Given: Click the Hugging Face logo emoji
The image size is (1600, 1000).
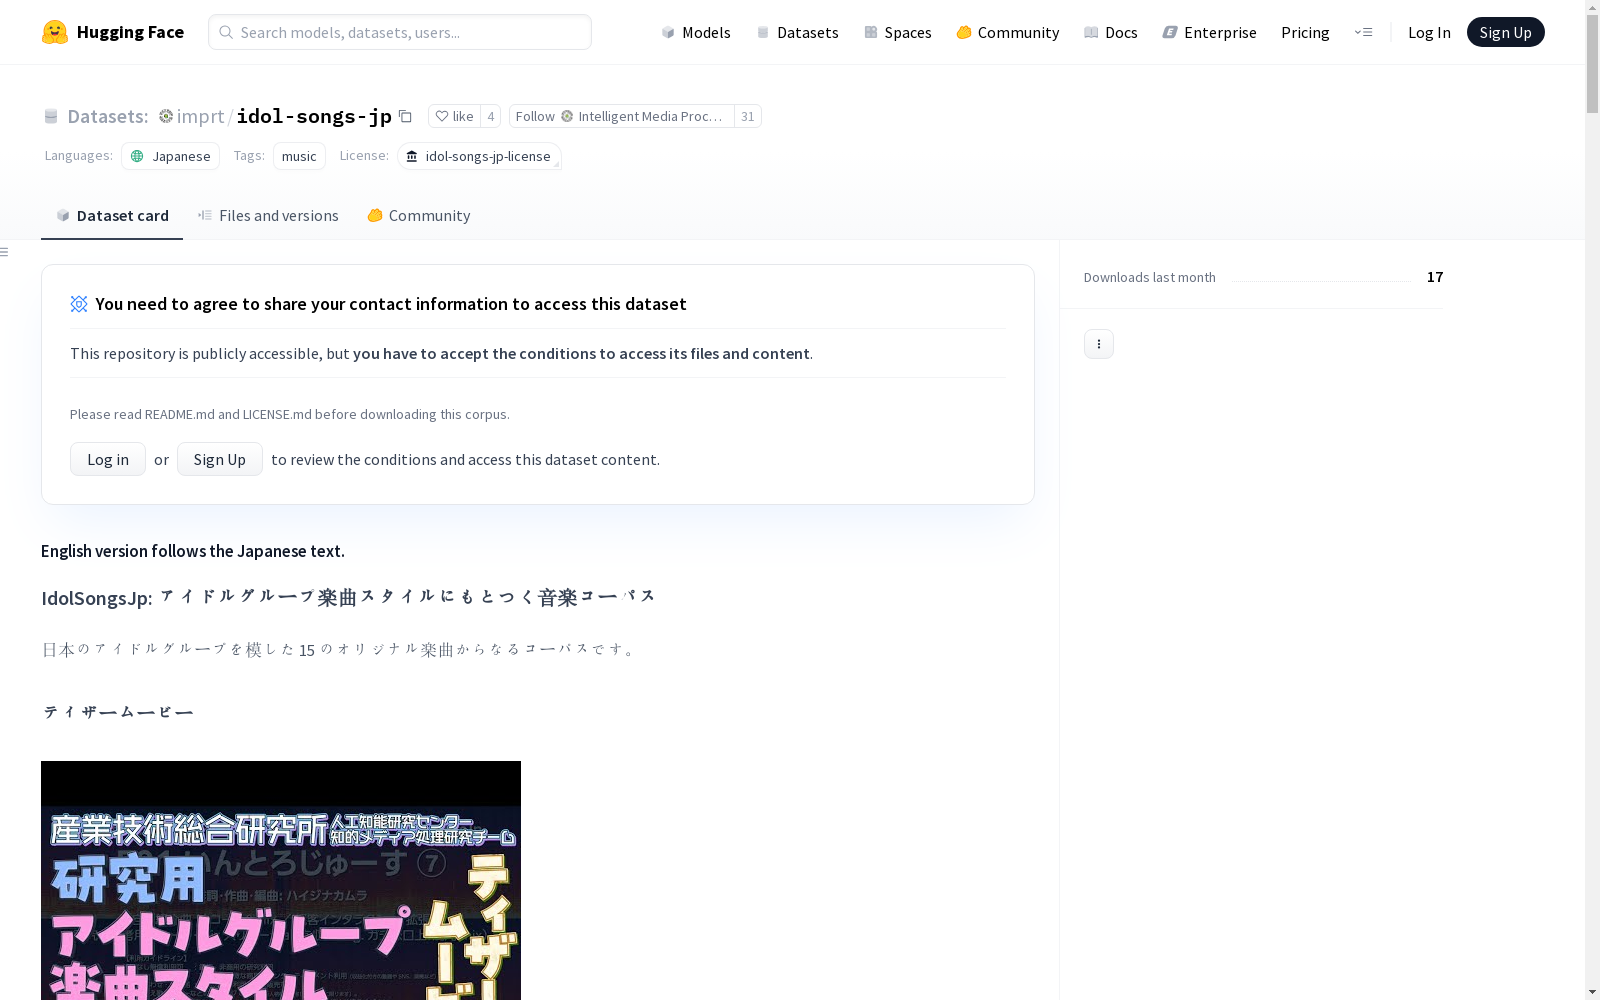Looking at the screenshot, I should (55, 32).
